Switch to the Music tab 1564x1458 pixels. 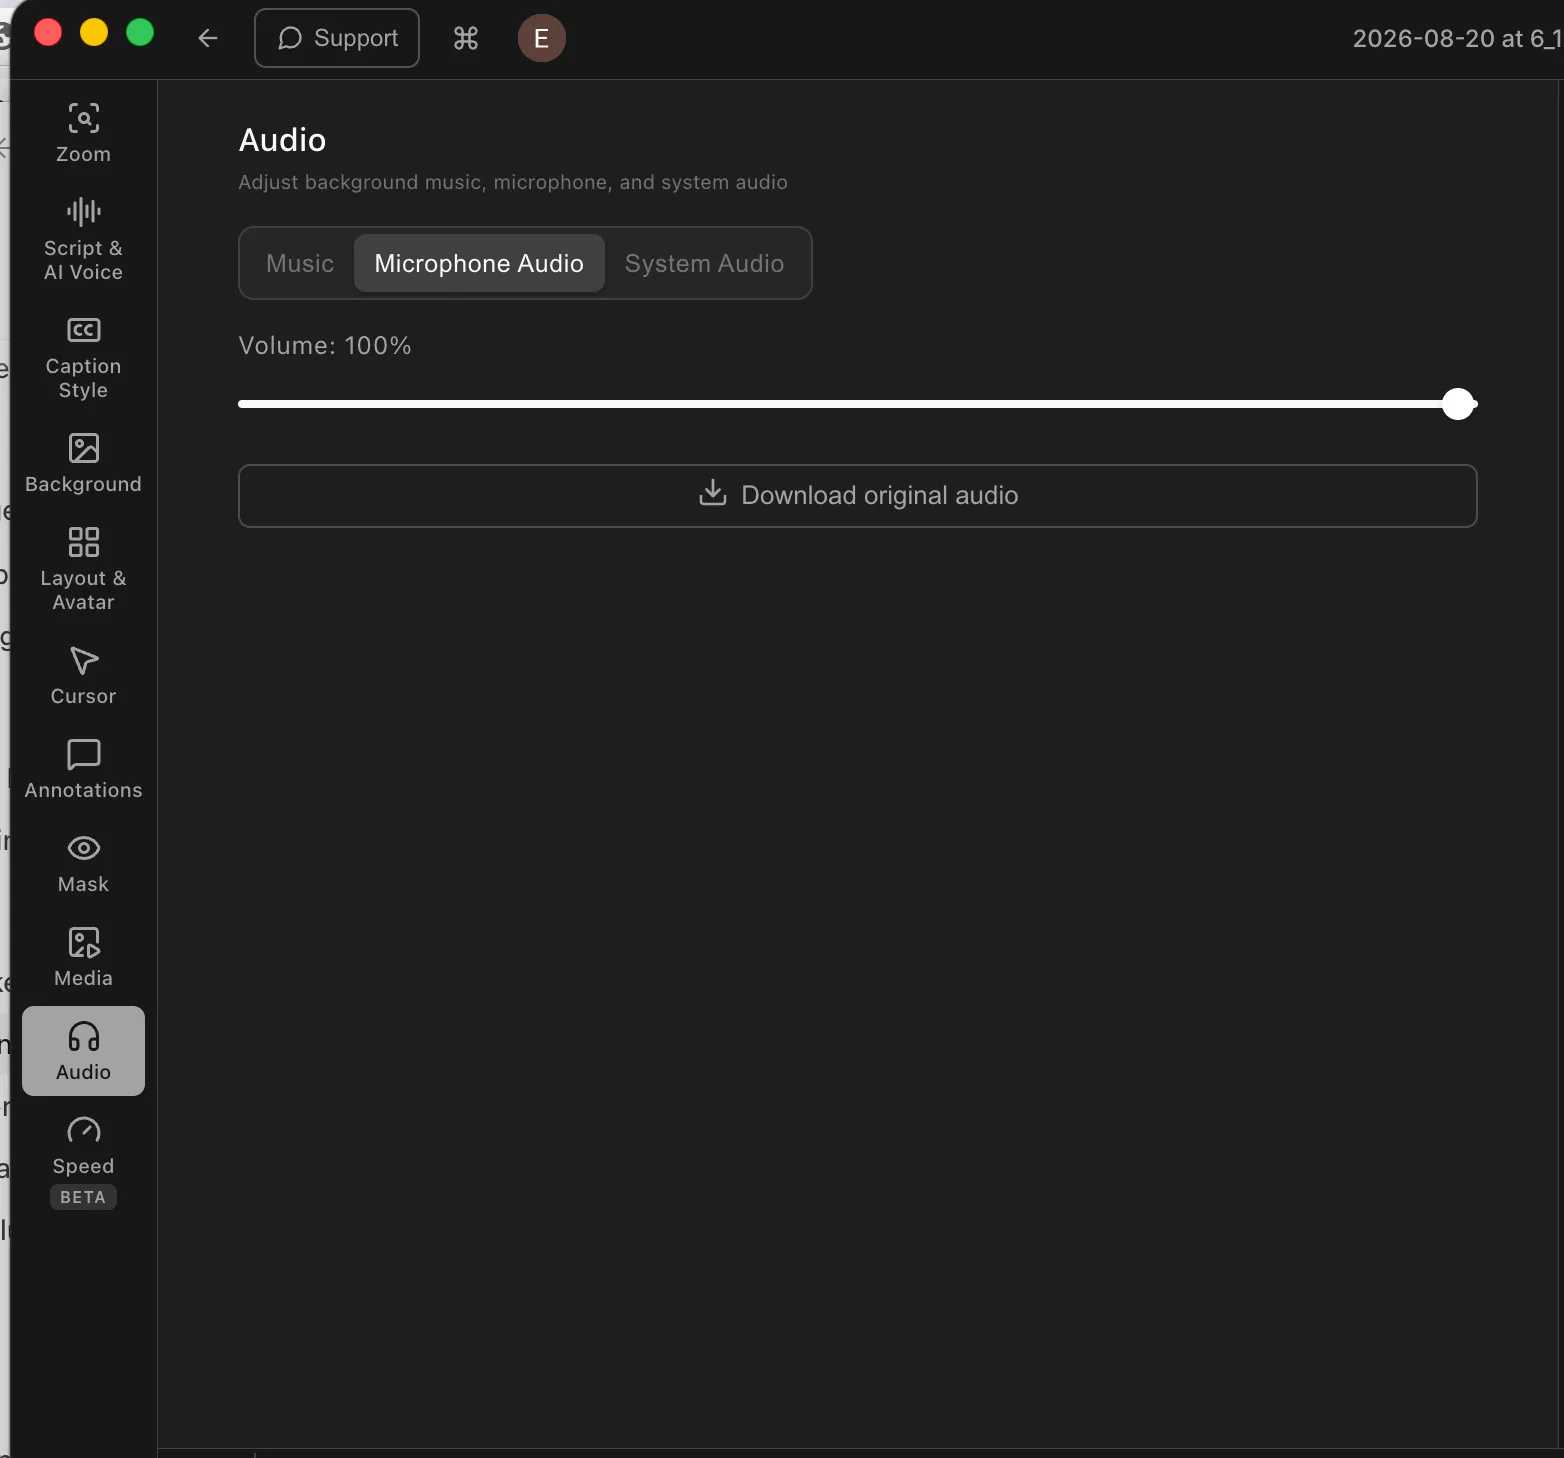pos(300,263)
